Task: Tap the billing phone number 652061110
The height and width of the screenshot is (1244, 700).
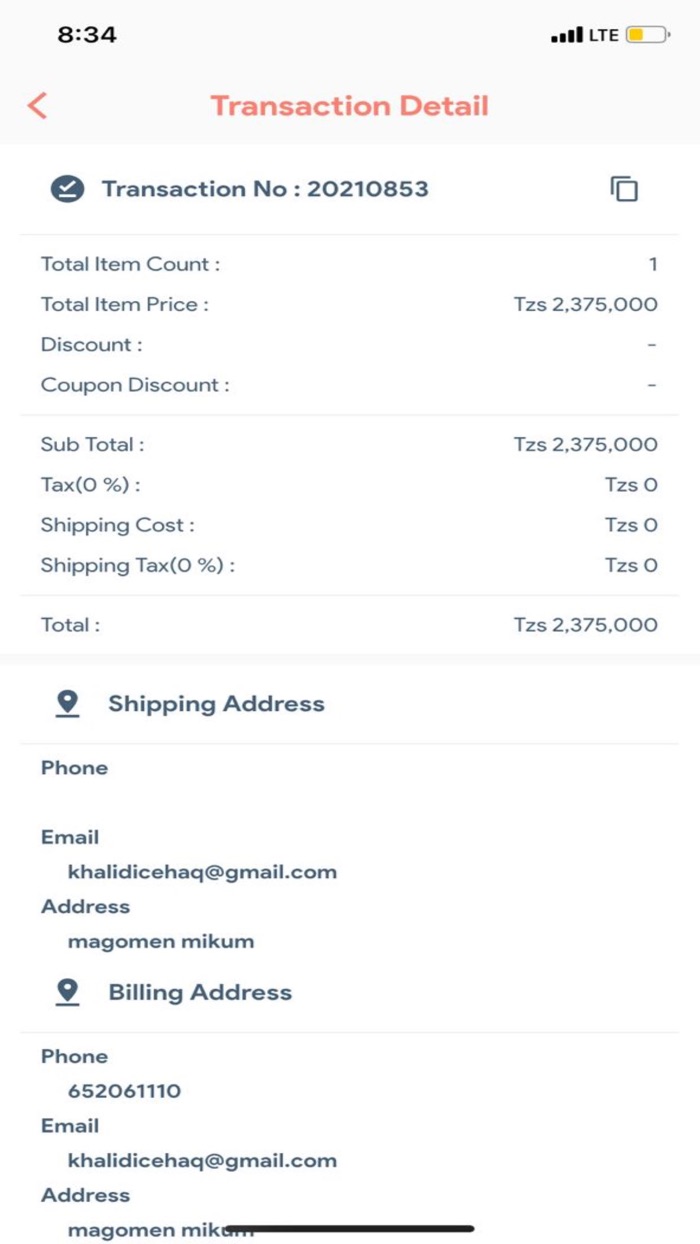Action: [125, 1091]
